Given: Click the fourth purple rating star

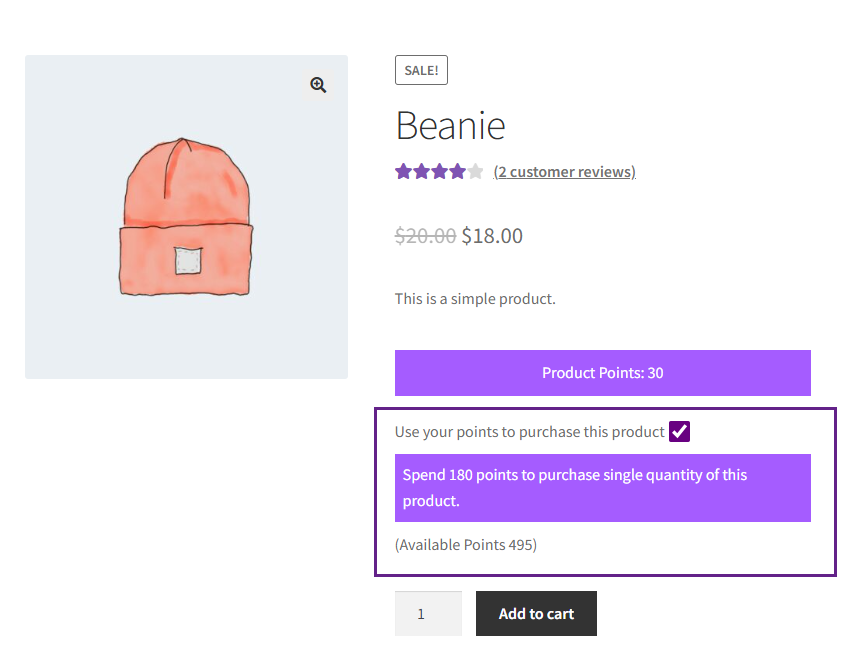Looking at the screenshot, I should (x=457, y=172).
